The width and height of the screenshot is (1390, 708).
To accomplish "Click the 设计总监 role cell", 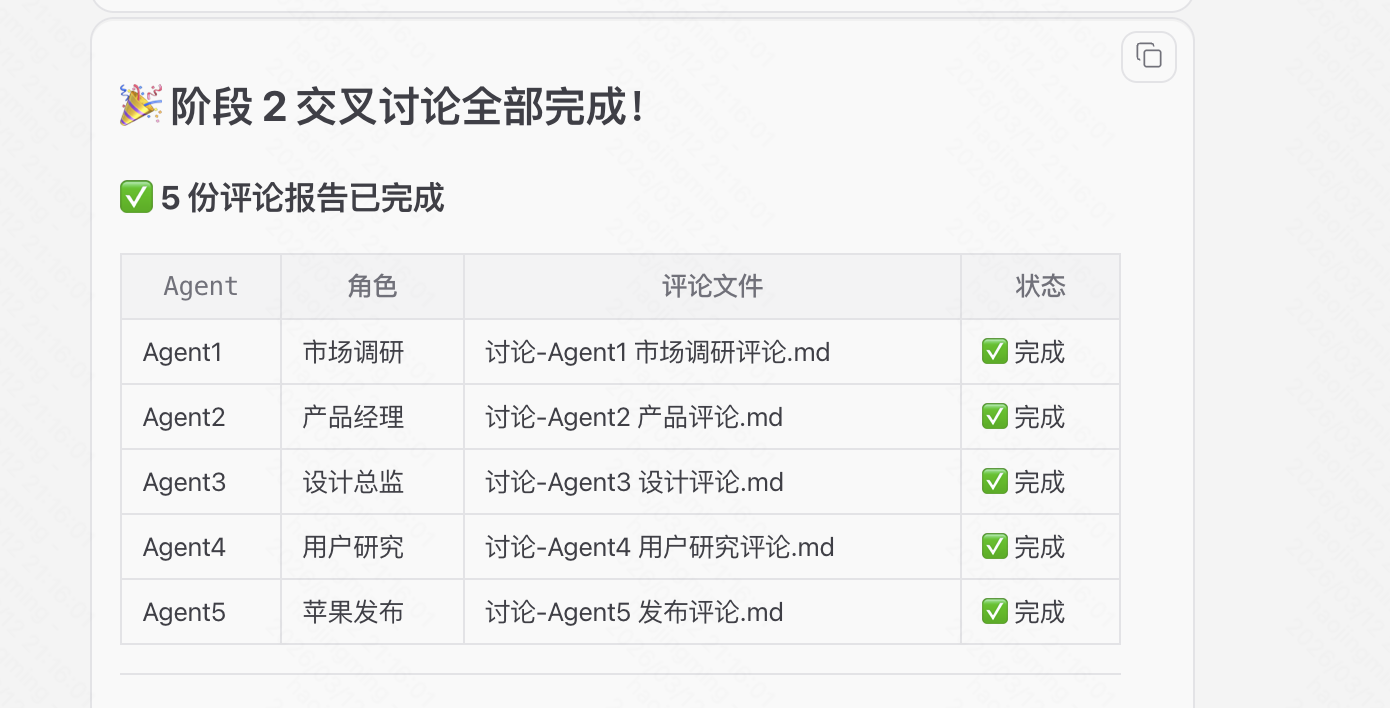I will (x=353, y=482).
